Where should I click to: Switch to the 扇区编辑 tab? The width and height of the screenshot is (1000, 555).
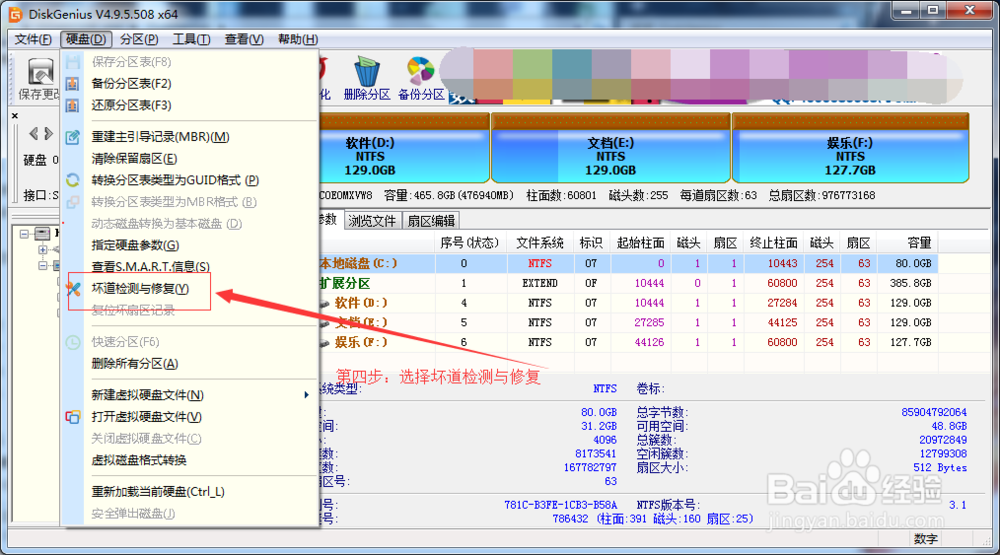coord(431,221)
